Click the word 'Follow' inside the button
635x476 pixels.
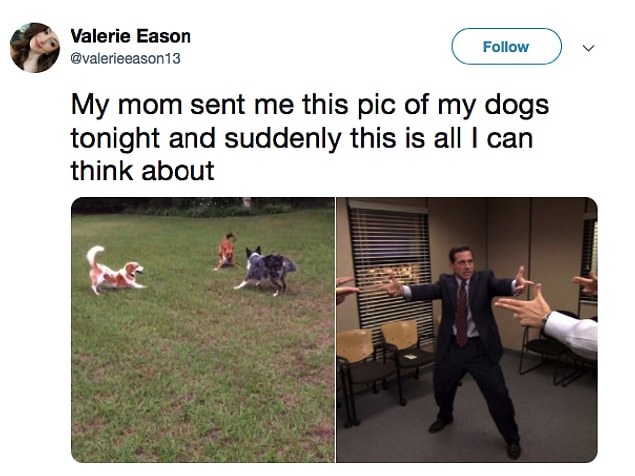(506, 47)
